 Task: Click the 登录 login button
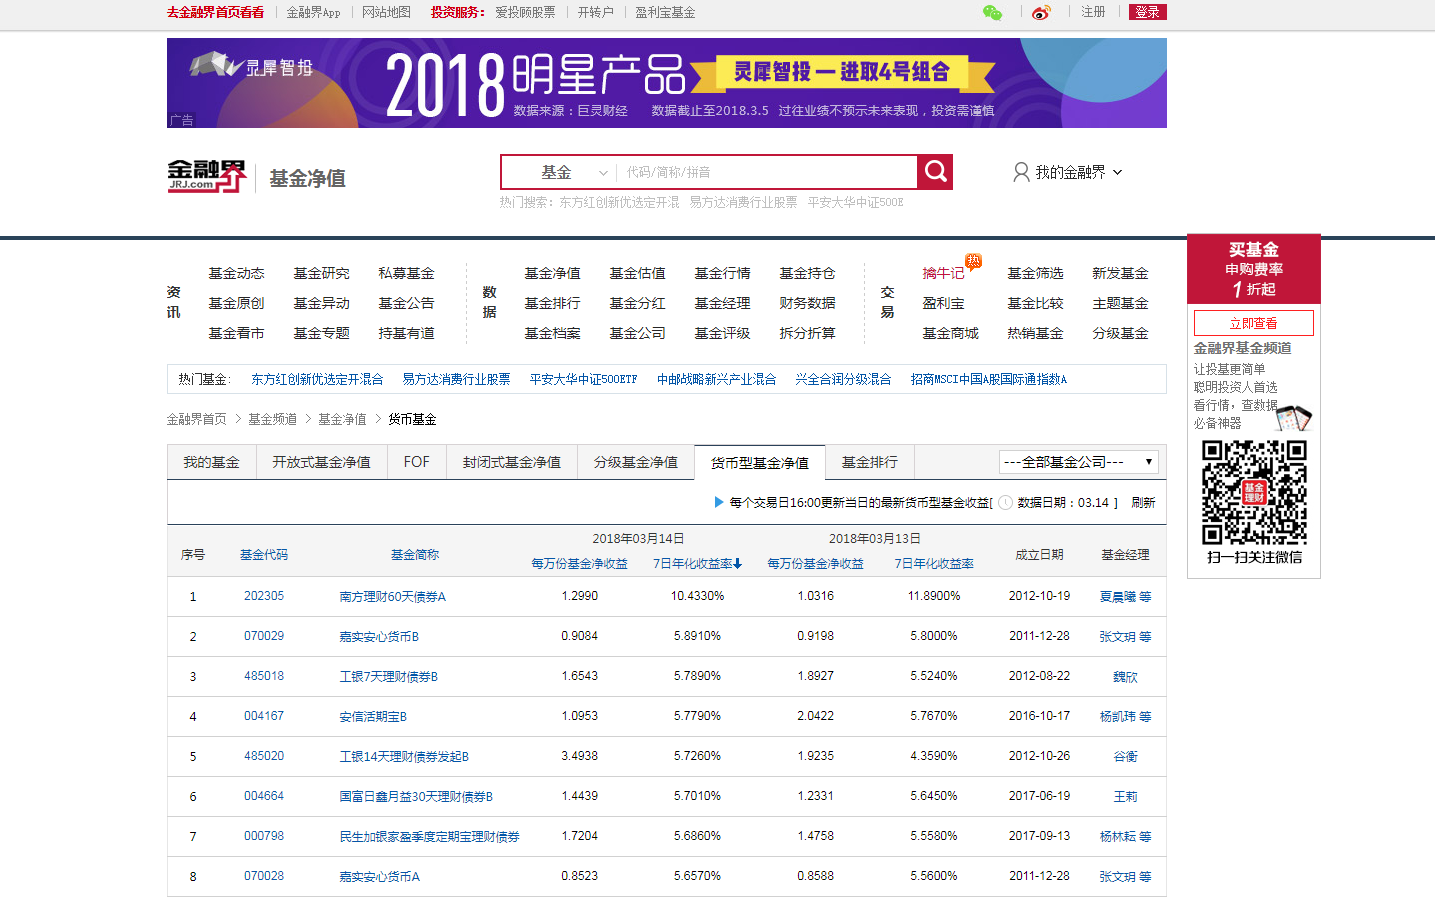[x=1147, y=12]
